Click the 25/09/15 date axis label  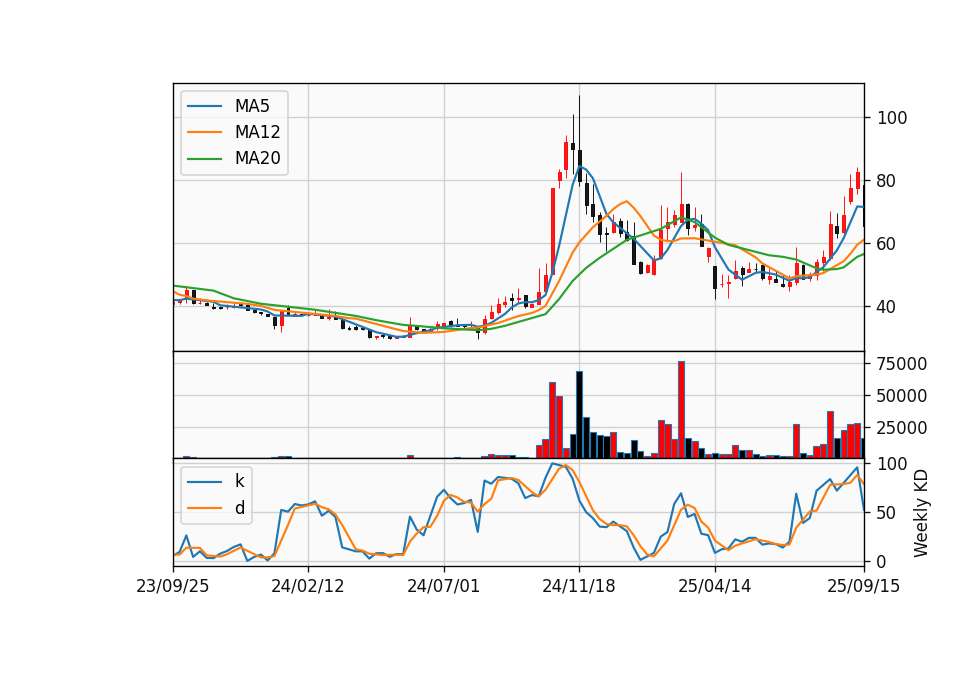864,586
